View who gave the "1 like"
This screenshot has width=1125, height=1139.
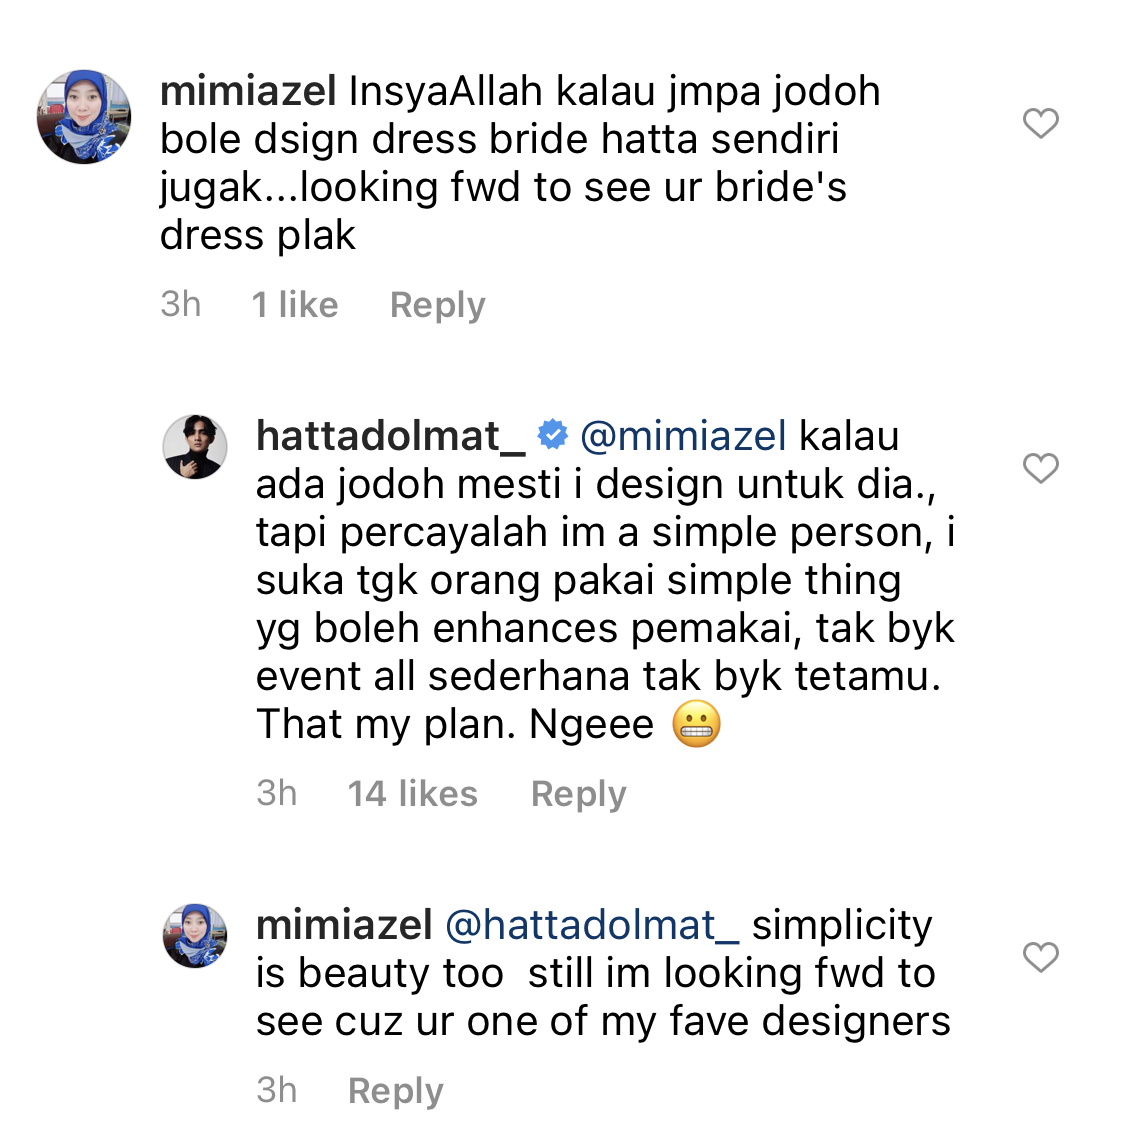(295, 305)
